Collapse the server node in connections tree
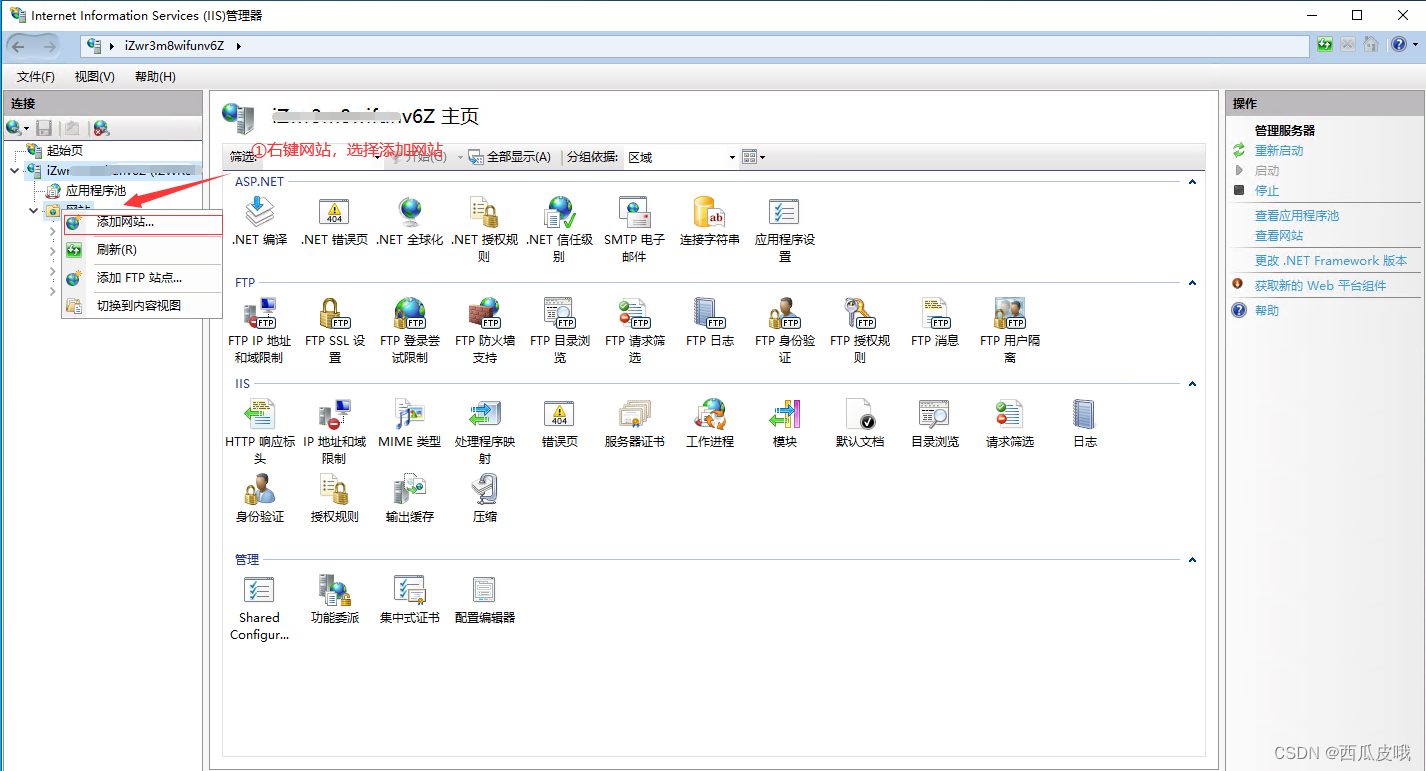Viewport: 1426px width, 771px height. pos(14,171)
